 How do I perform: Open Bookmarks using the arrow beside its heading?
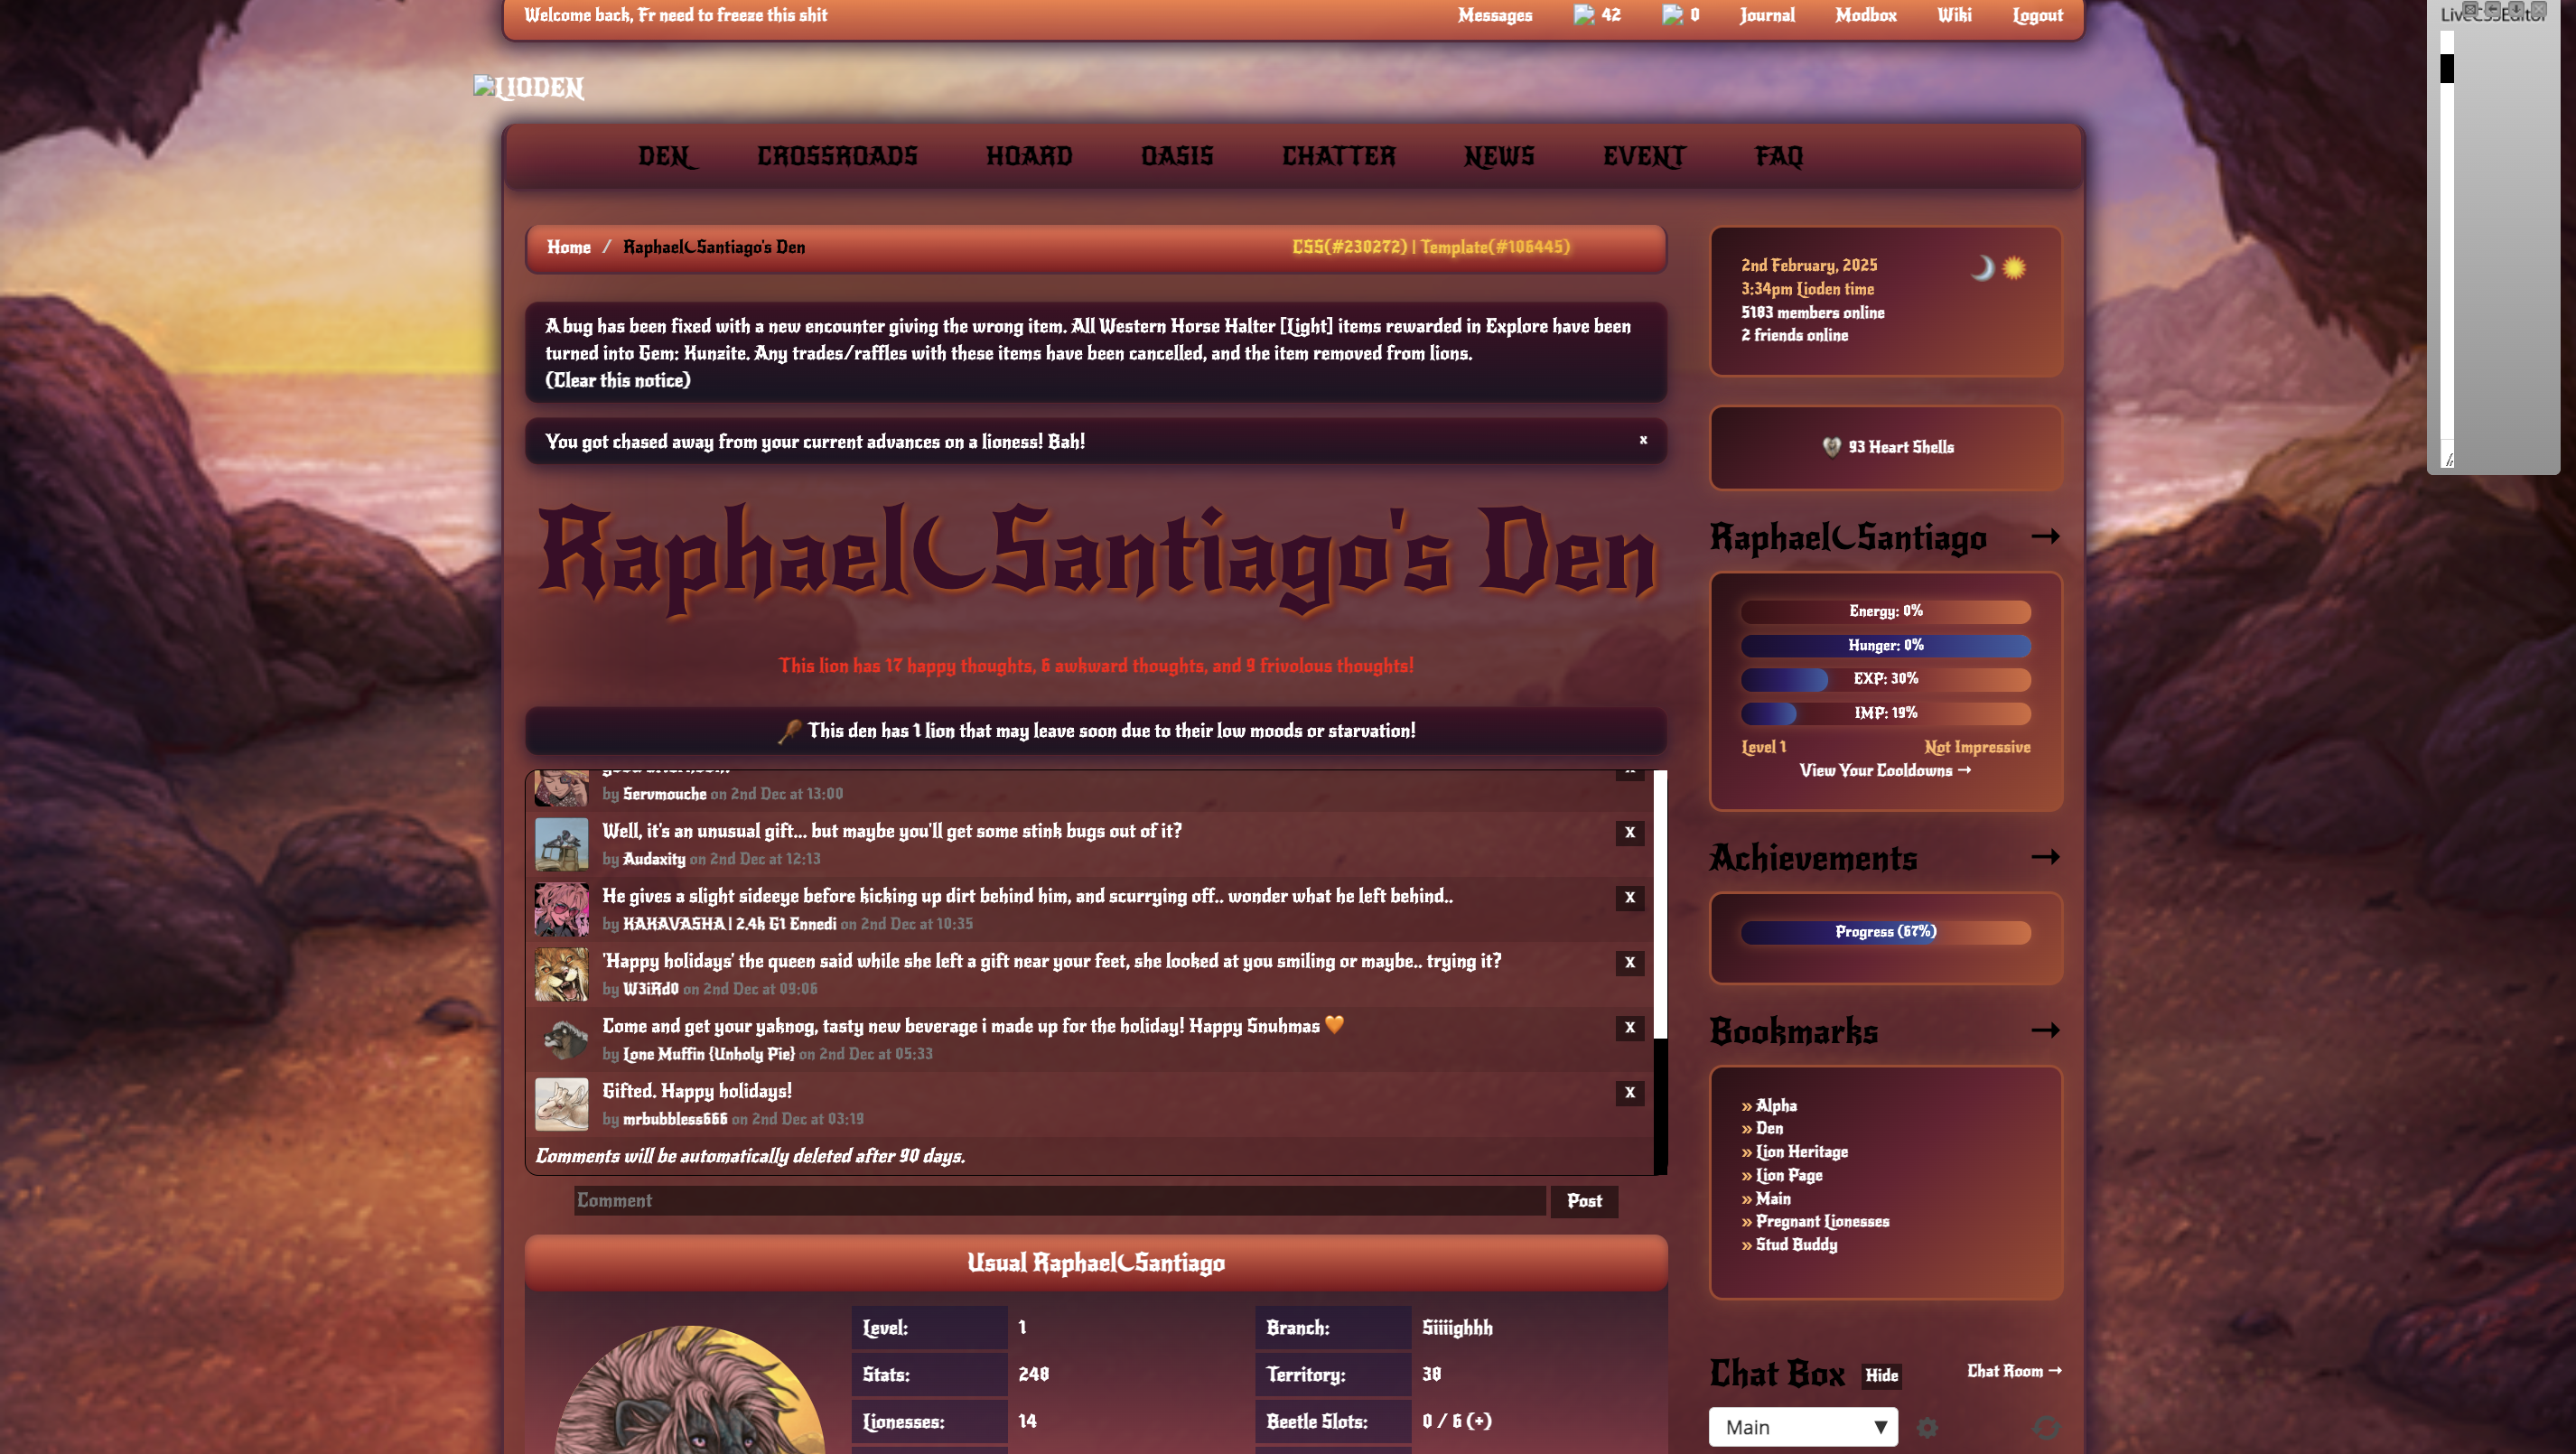tap(2046, 1030)
